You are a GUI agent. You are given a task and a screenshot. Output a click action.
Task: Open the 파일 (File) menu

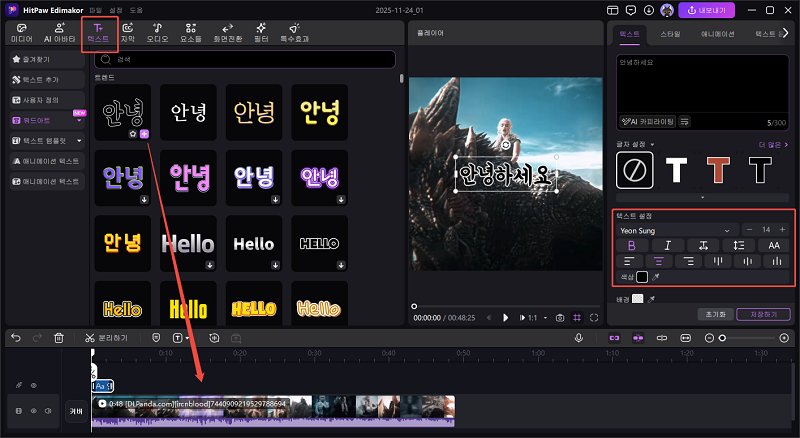(95, 10)
